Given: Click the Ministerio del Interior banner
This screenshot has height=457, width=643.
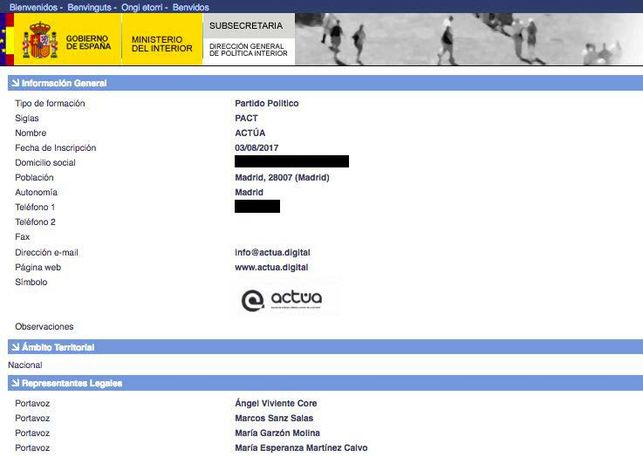Looking at the screenshot, I should click(162, 39).
